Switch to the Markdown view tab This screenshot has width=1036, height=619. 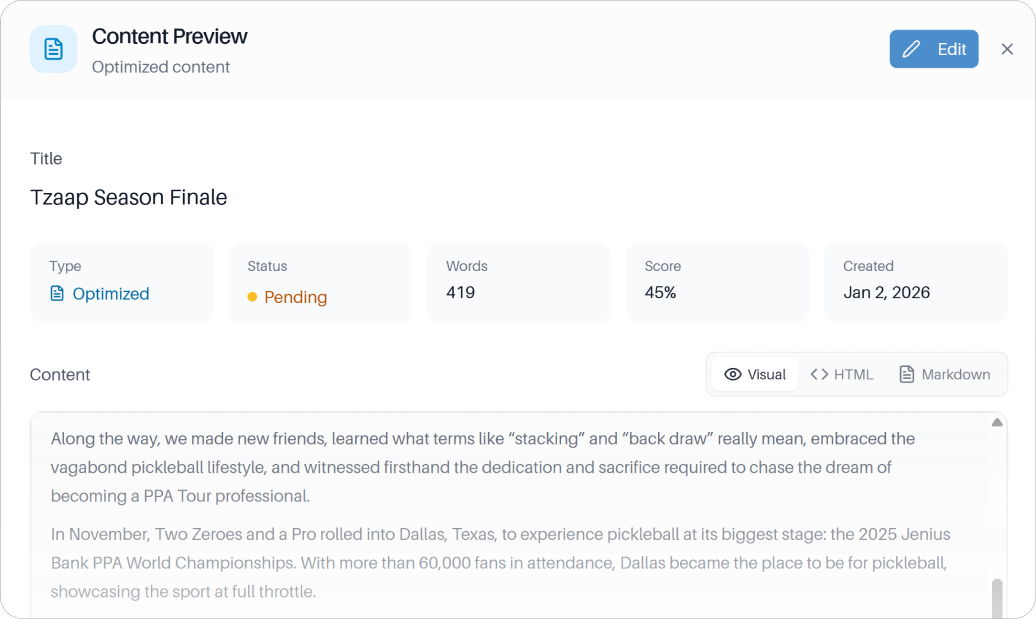click(945, 374)
